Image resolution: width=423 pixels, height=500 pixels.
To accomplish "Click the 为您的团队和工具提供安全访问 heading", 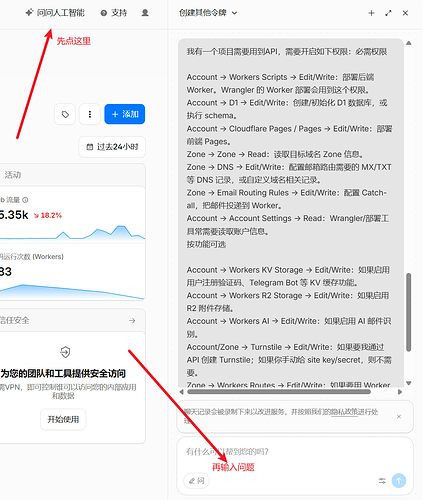I will (x=63, y=373).
